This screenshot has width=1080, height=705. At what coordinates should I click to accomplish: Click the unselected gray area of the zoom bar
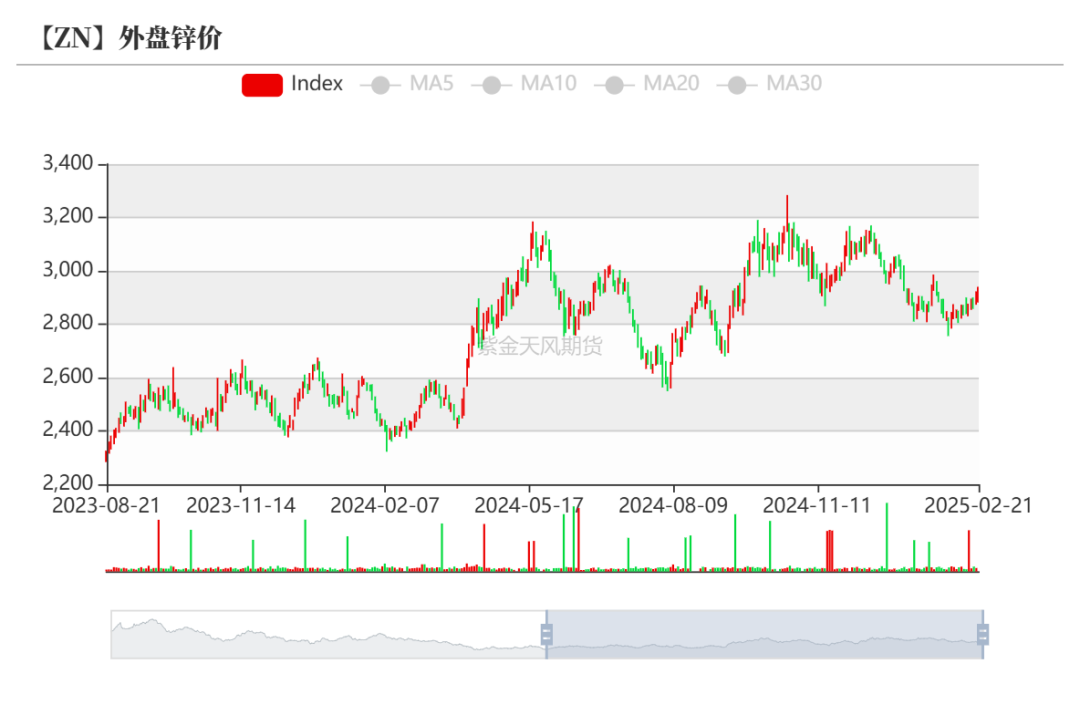(328, 634)
